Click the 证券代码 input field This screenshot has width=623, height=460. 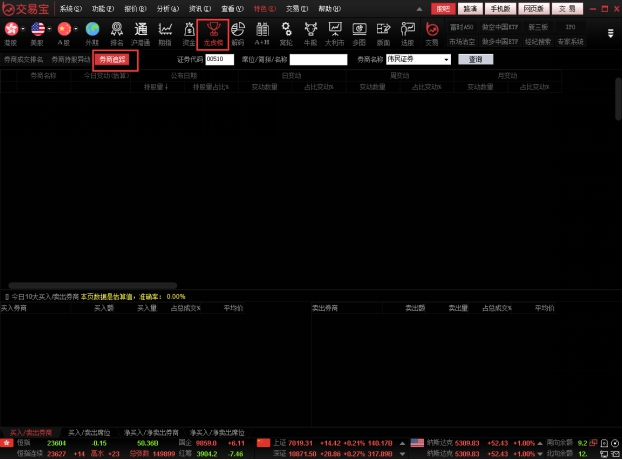pyautogui.click(x=219, y=59)
